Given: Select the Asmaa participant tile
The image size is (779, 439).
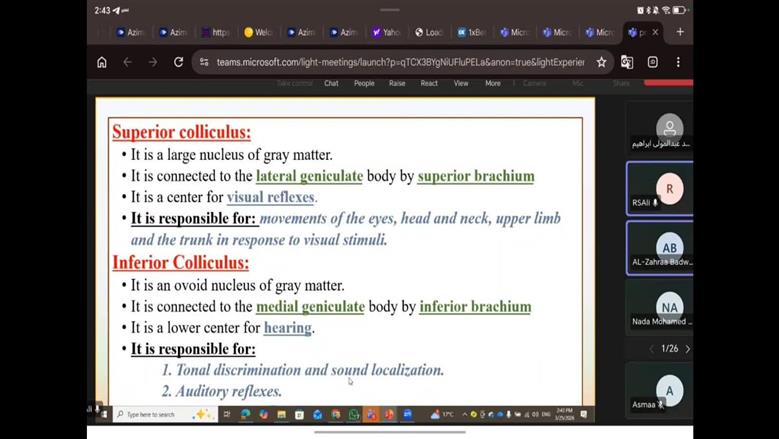Looking at the screenshot, I should pos(659,390).
